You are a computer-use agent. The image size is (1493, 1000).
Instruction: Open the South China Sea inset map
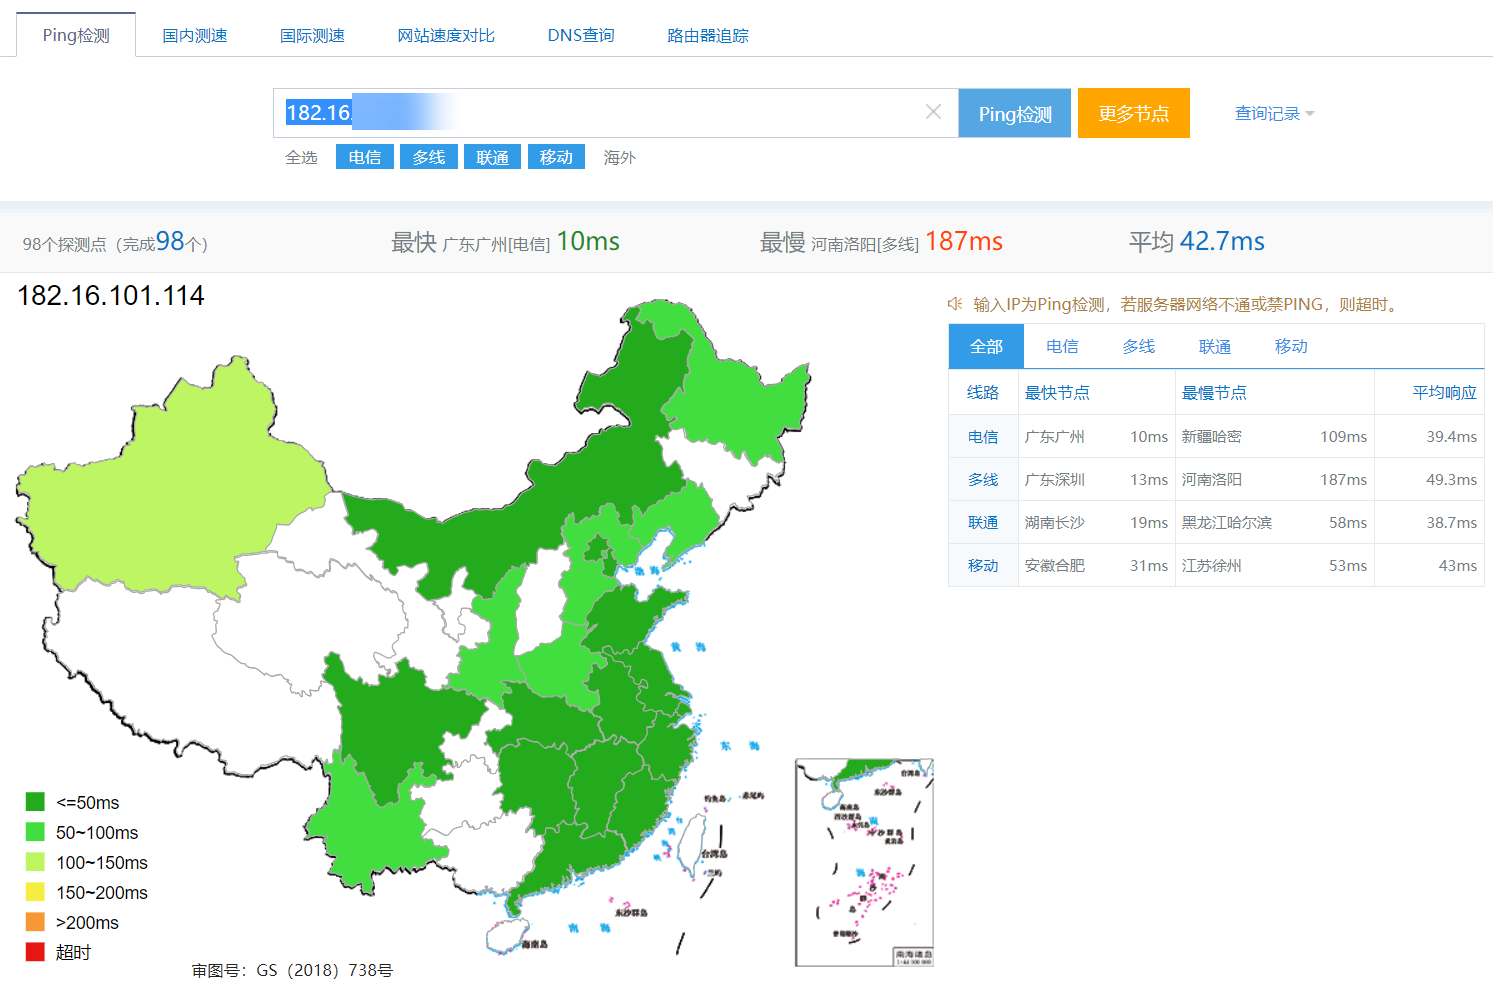(864, 862)
